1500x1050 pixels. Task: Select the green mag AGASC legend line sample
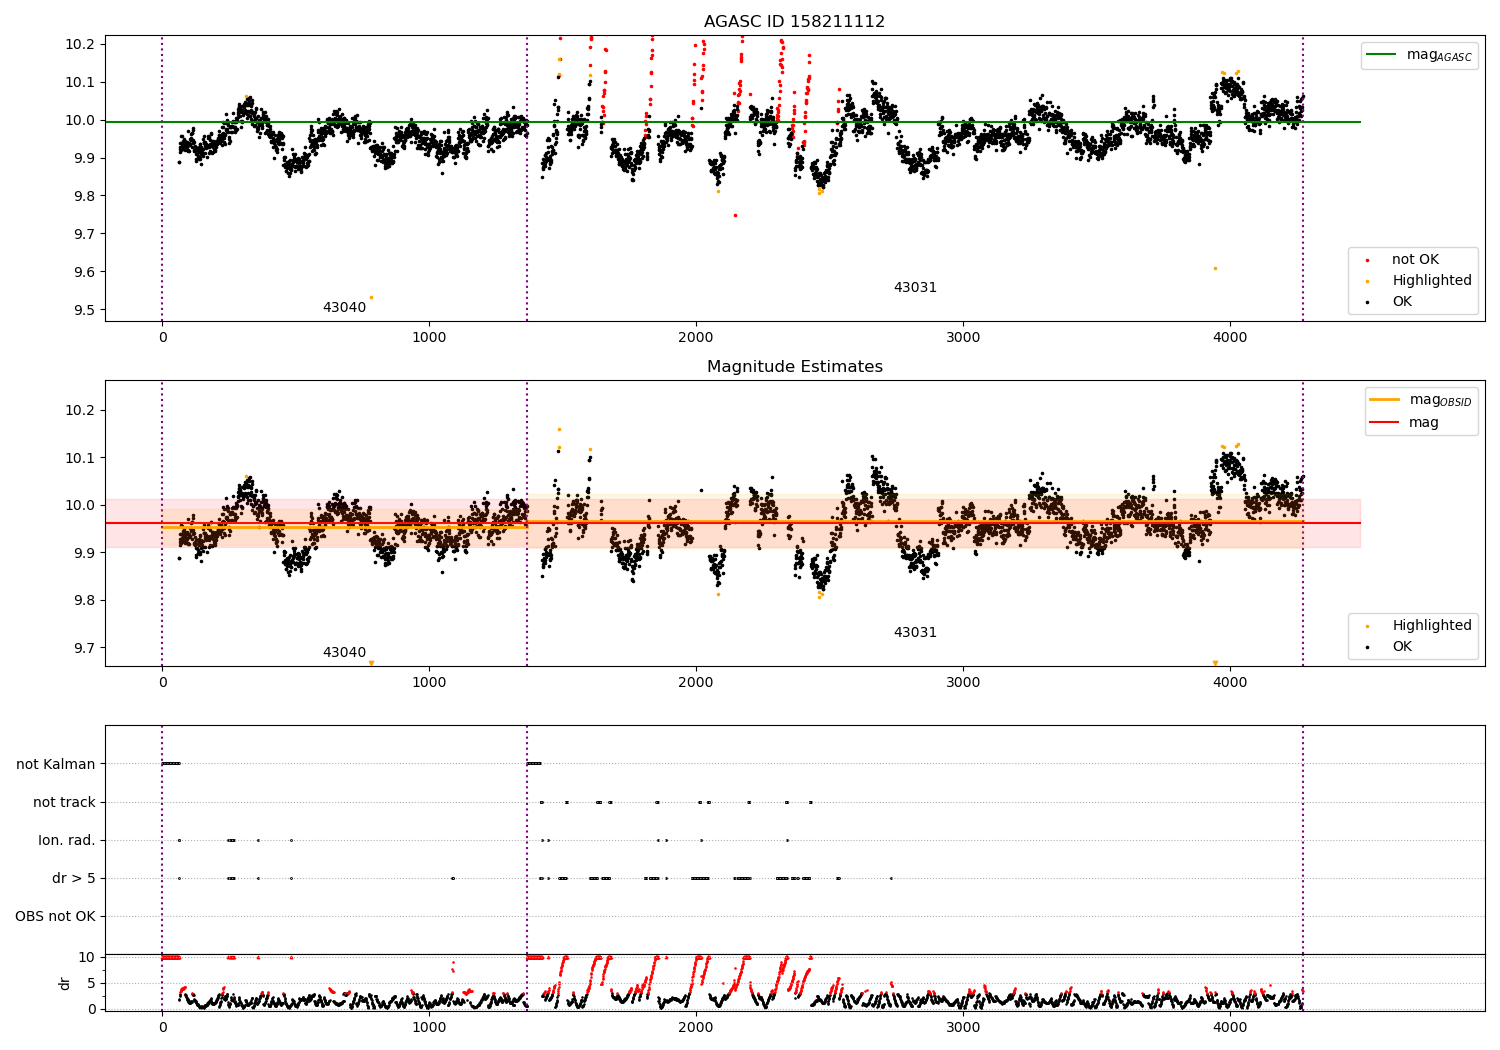pos(1382,55)
